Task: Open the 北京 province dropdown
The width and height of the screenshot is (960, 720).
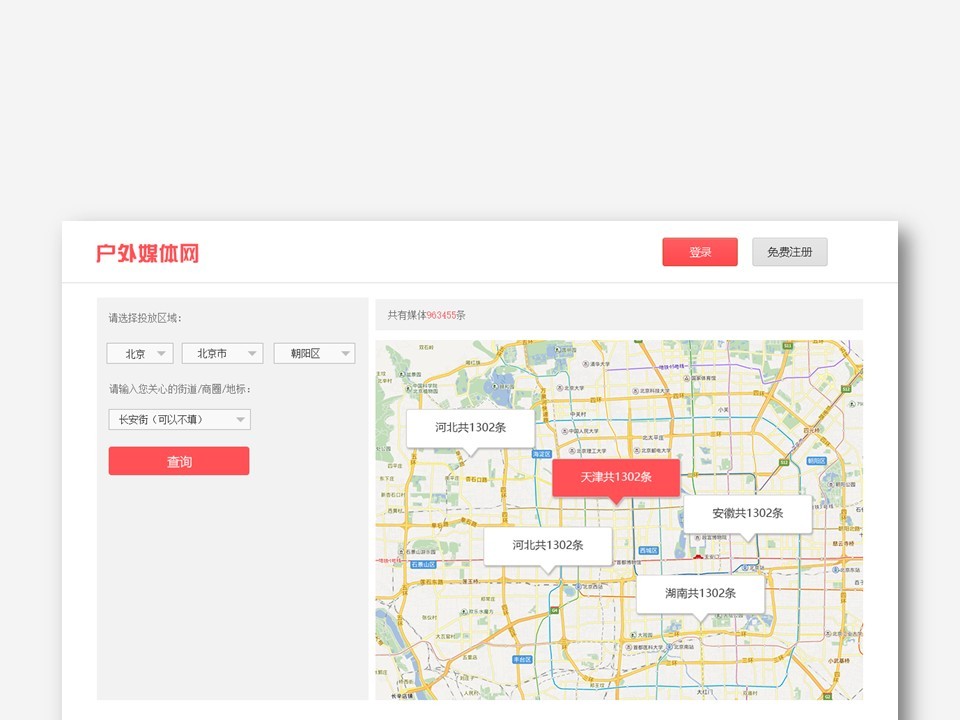Action: click(x=140, y=354)
